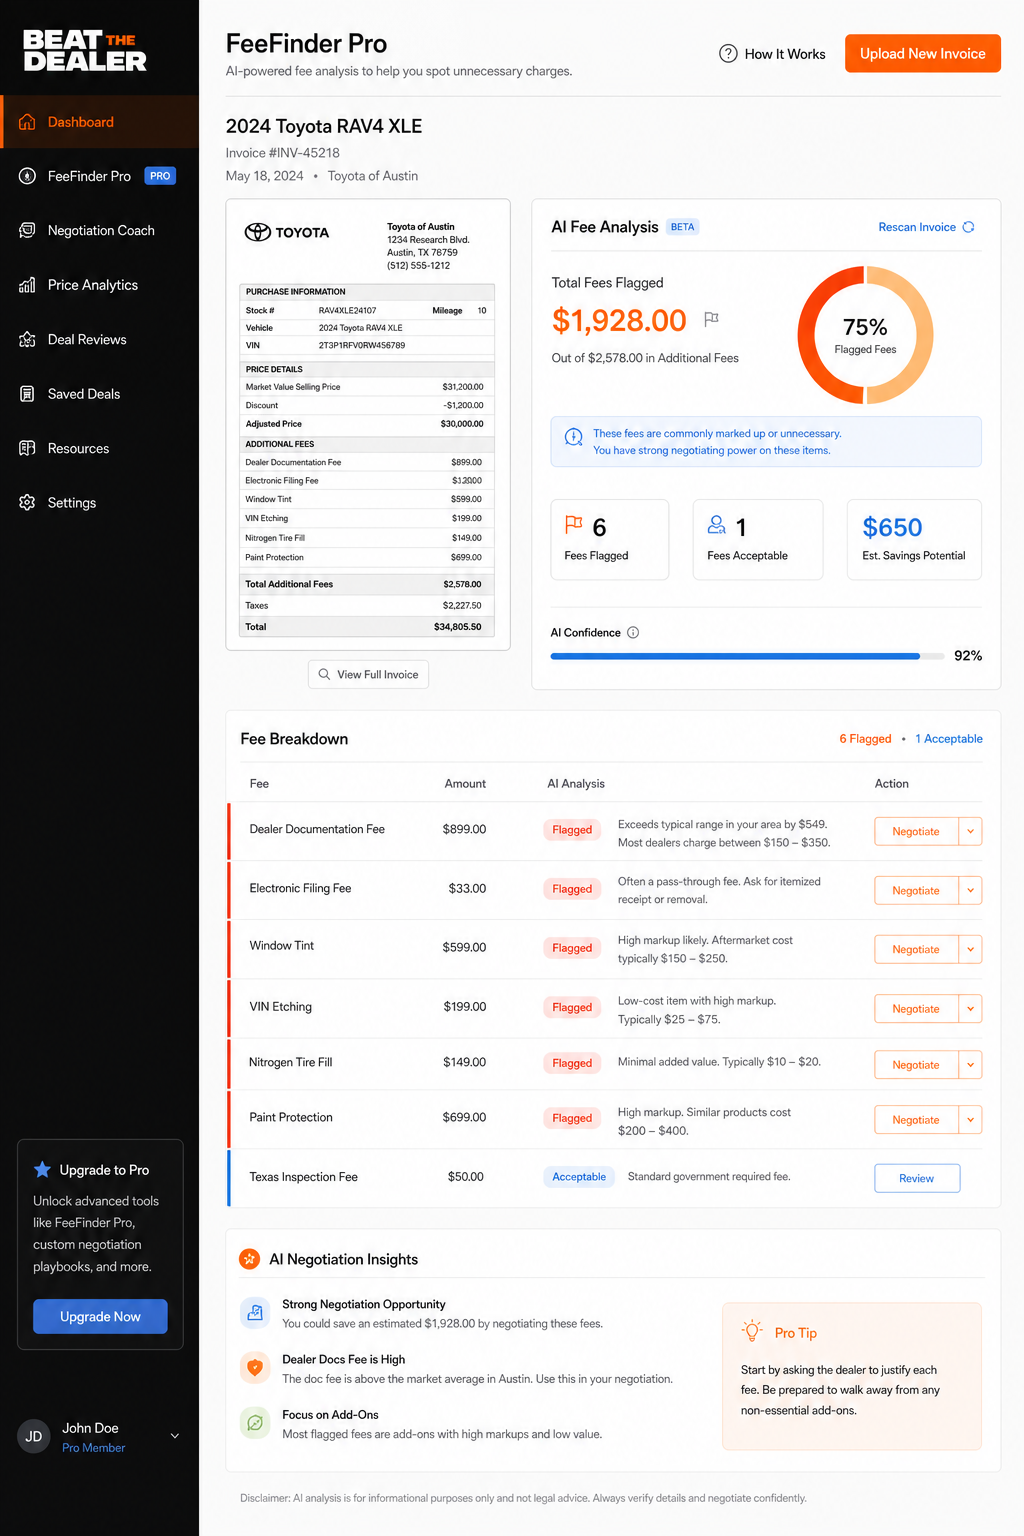Click AI Confidence info icon

coord(633,632)
